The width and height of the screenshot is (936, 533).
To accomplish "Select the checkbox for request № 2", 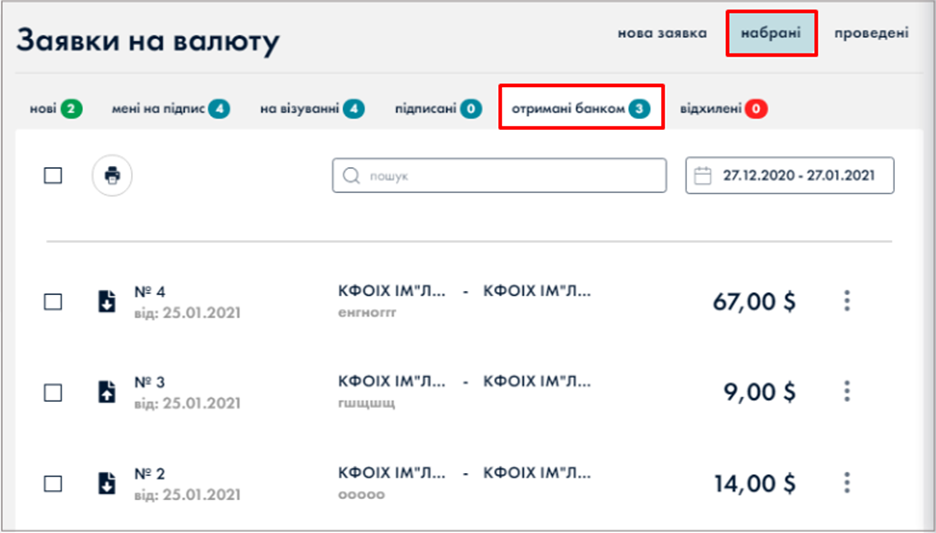I will pyautogui.click(x=53, y=483).
